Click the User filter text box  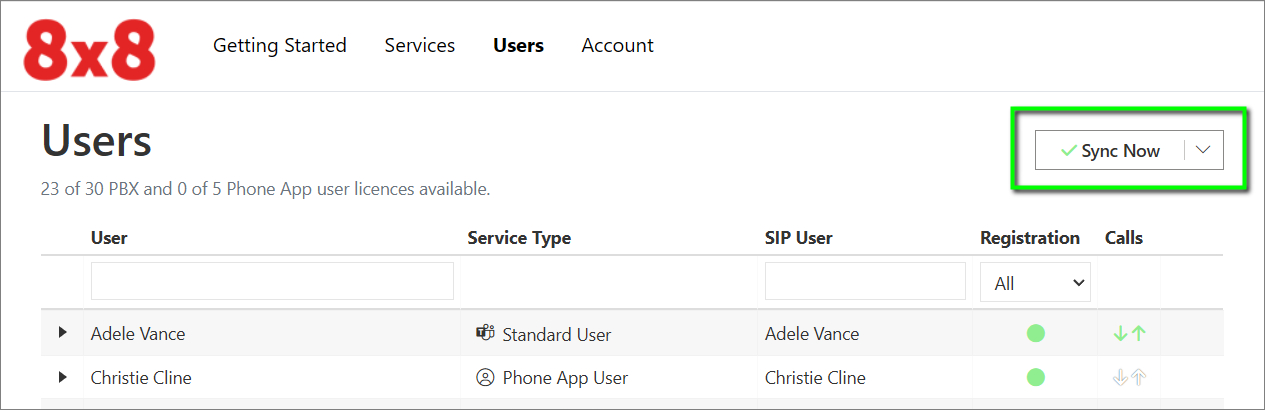pyautogui.click(x=272, y=281)
